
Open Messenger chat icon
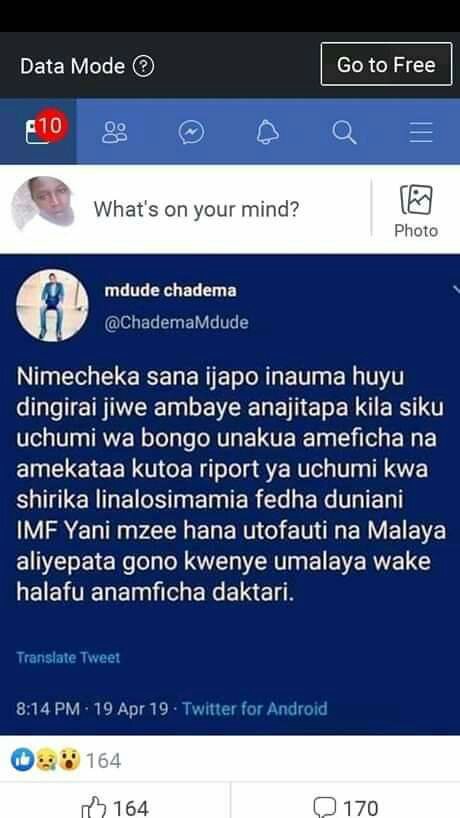(x=191, y=133)
